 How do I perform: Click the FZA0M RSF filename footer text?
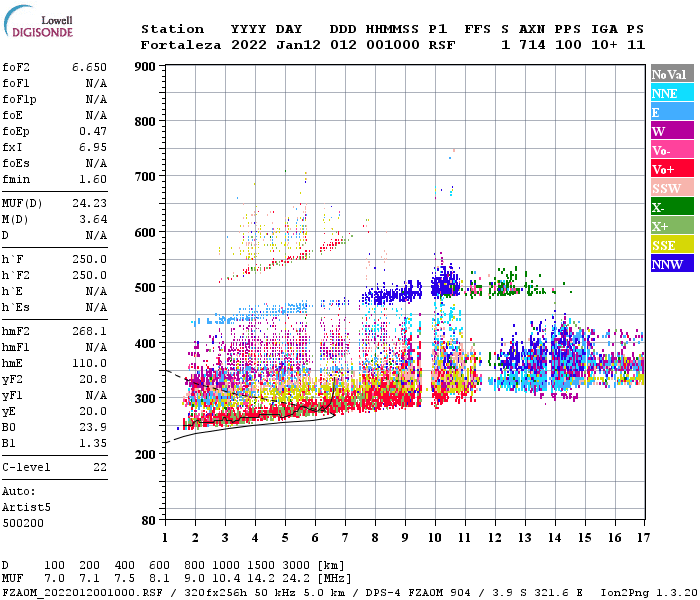click(83, 593)
